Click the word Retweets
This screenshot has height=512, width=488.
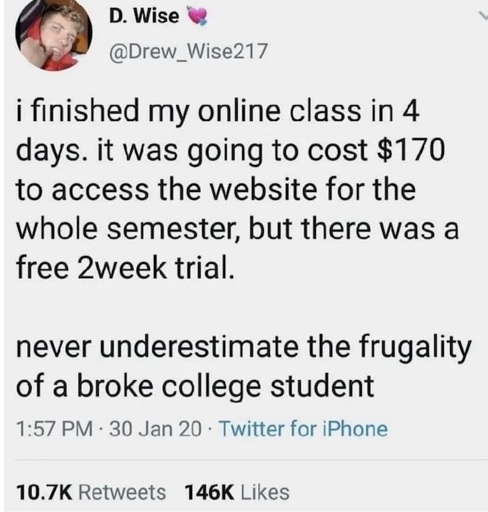click(x=122, y=492)
